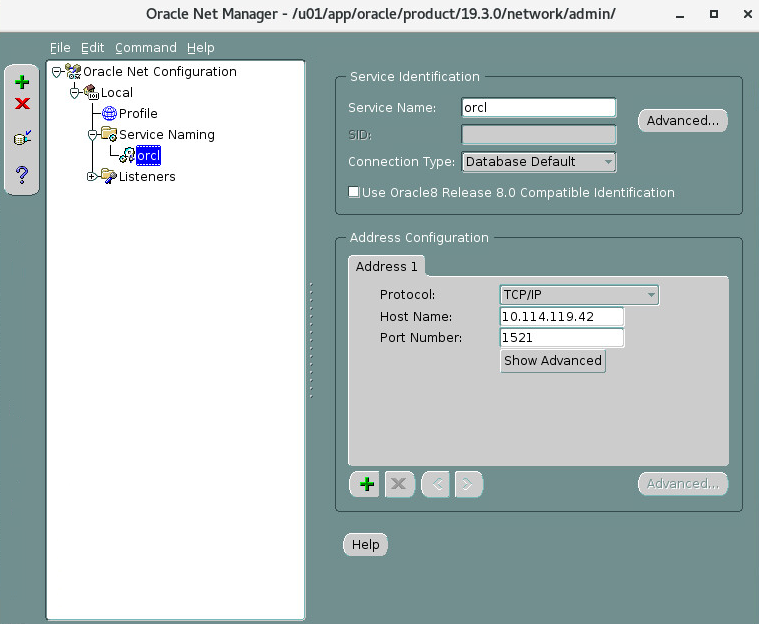
Task: Select the highlighted orcl tree label
Action: (148, 155)
